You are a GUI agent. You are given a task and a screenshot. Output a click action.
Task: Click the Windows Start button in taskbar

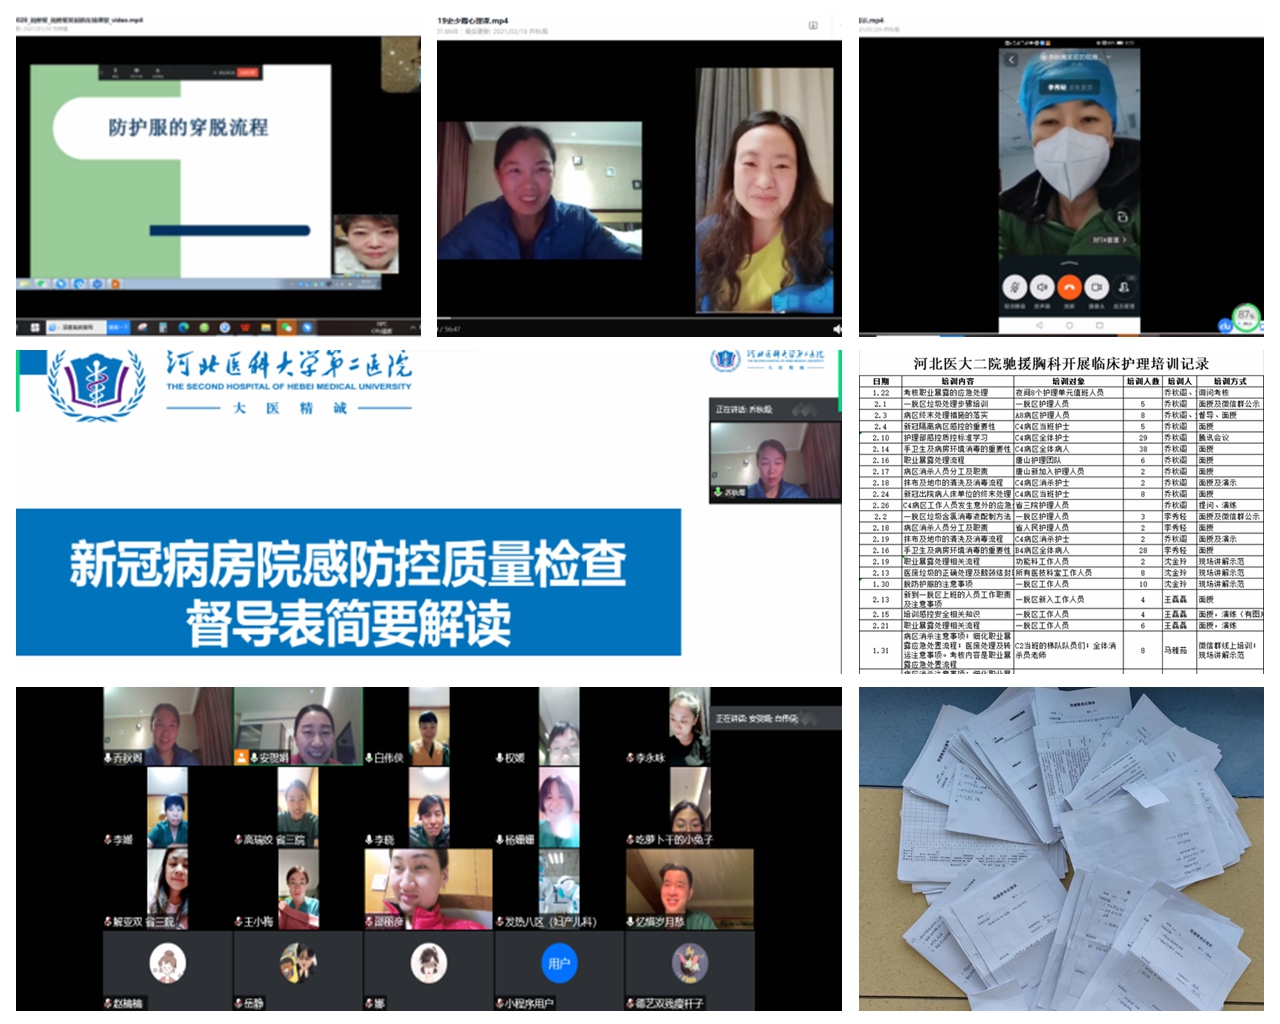(x=35, y=327)
